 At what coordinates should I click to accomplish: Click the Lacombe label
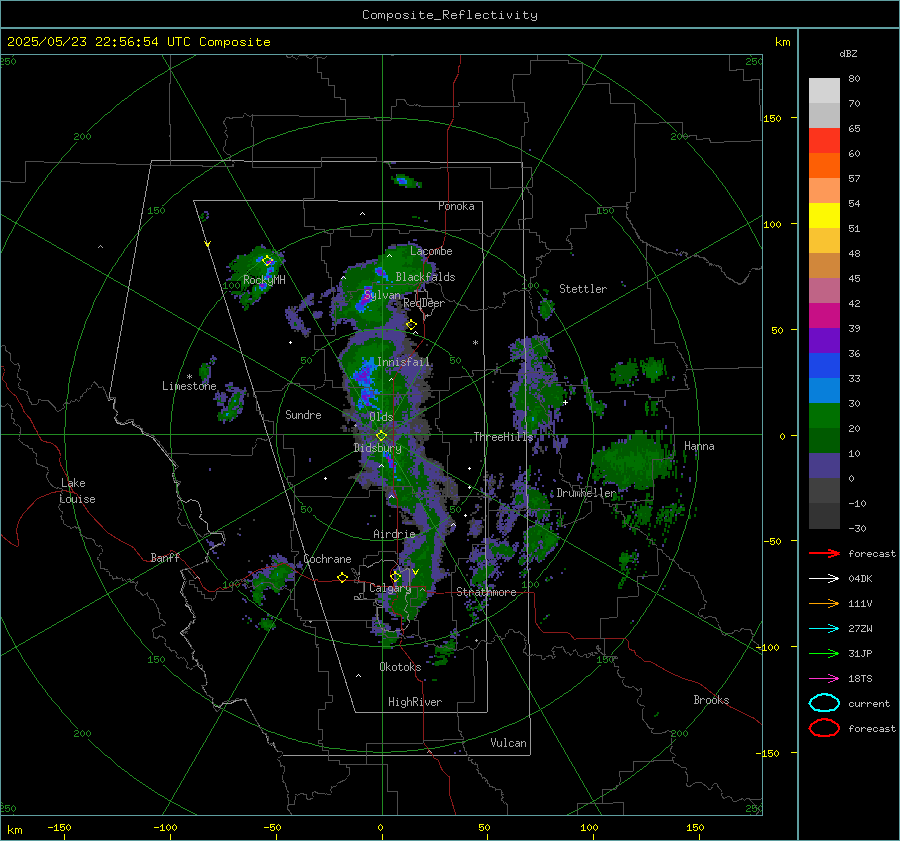[431, 251]
